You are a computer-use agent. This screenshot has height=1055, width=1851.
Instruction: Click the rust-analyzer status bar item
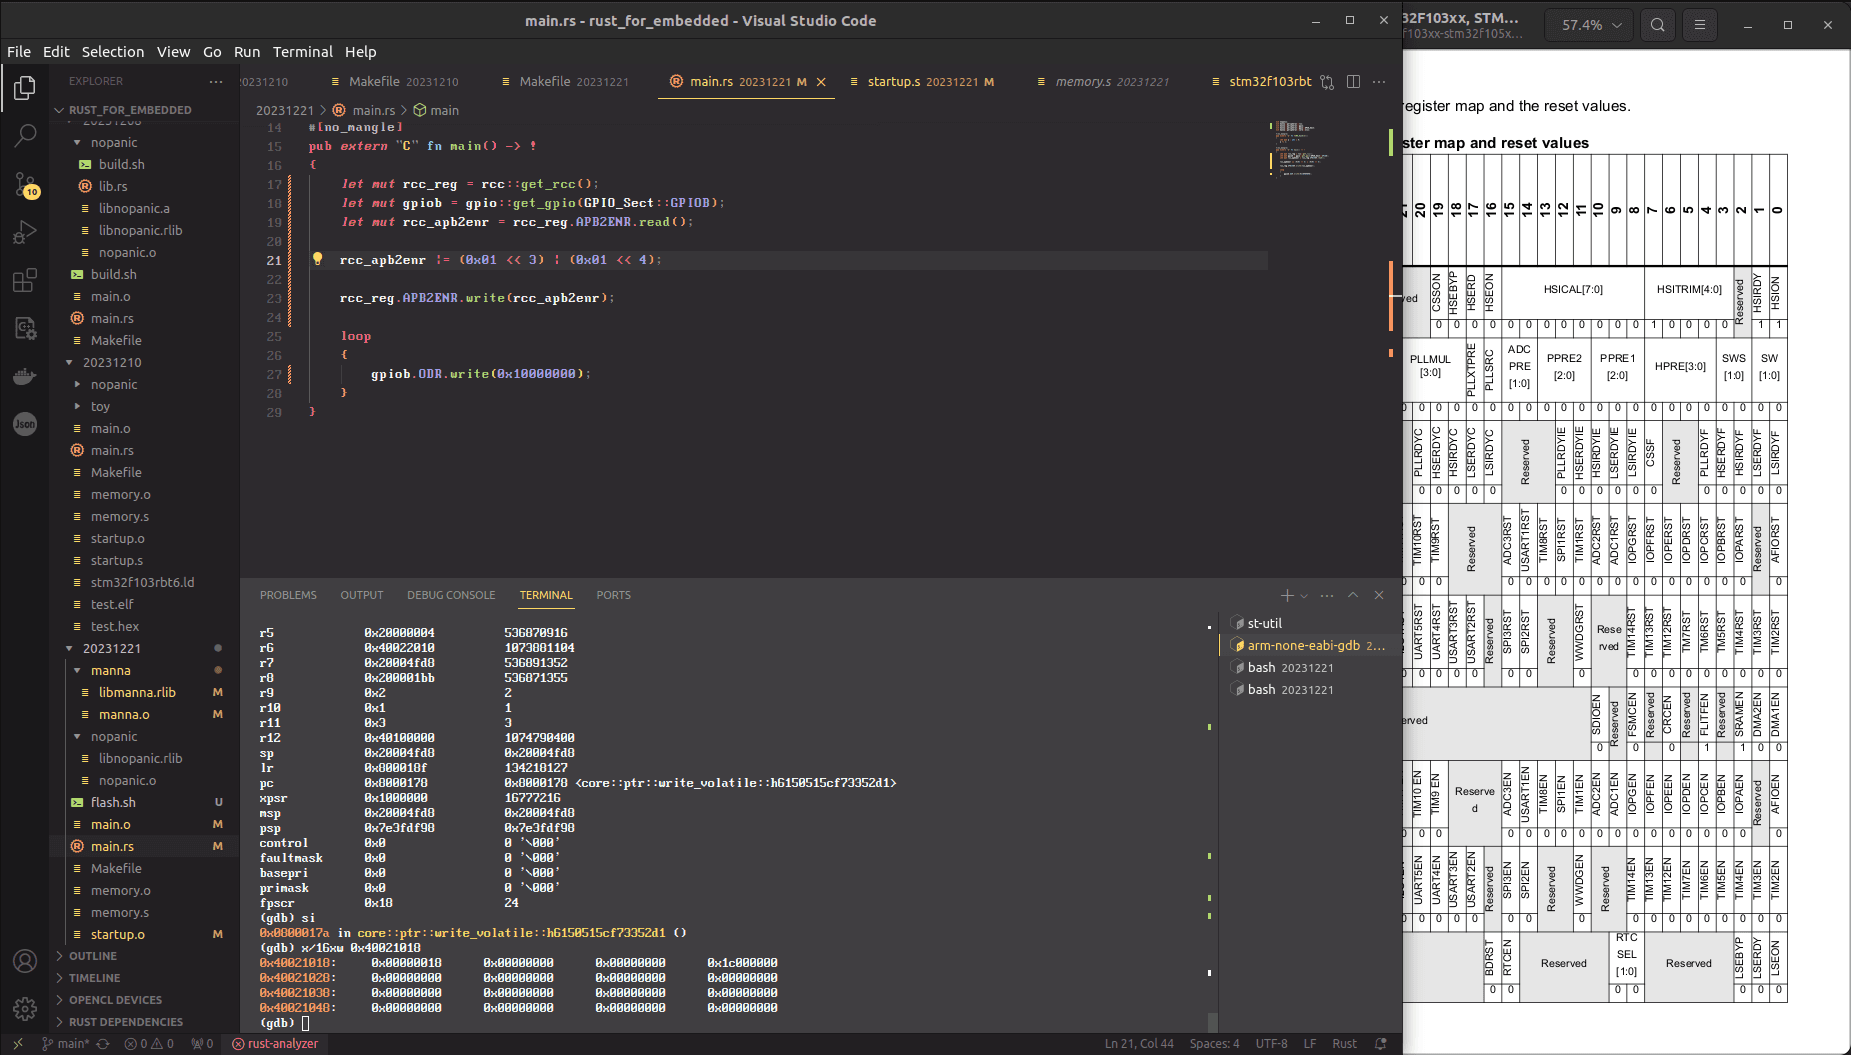point(275,1043)
